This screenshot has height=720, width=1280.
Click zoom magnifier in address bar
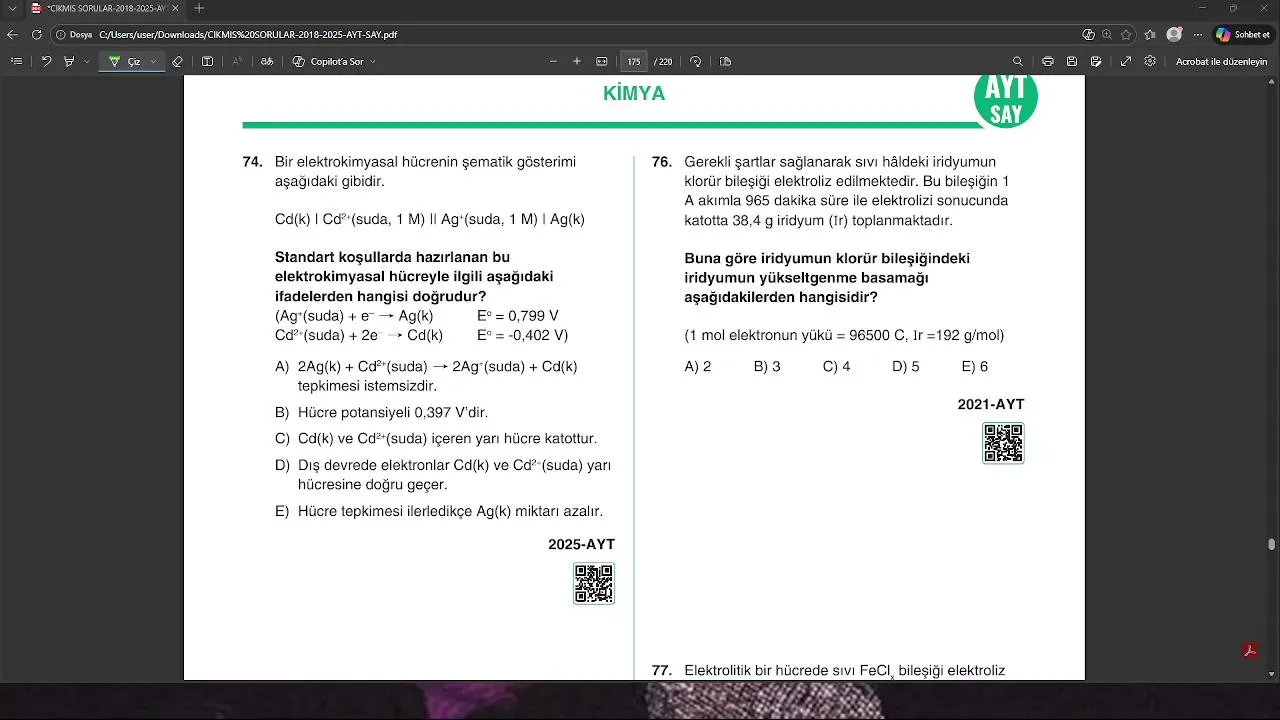(1107, 34)
